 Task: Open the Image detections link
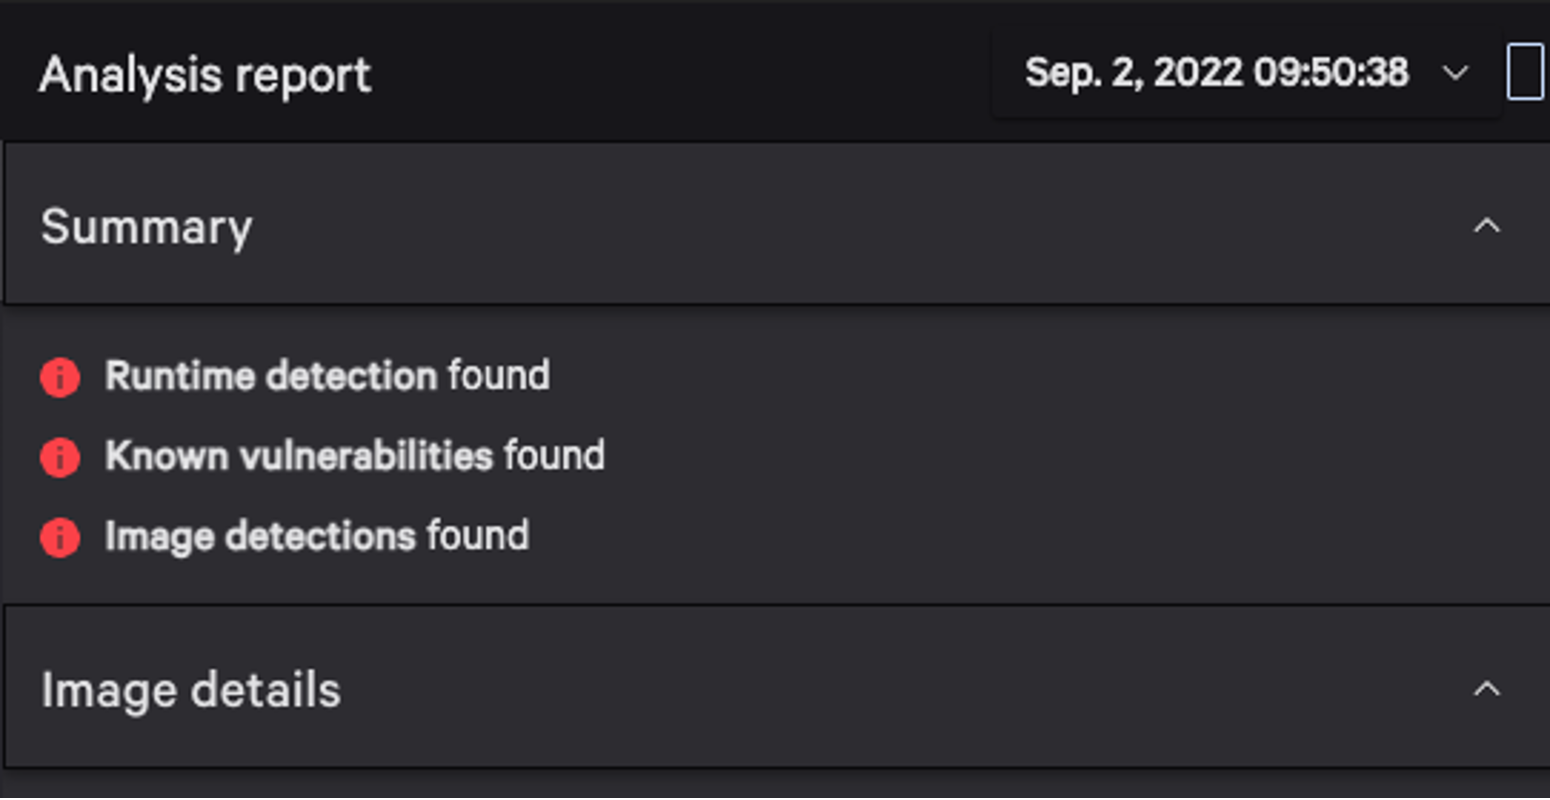(260, 536)
